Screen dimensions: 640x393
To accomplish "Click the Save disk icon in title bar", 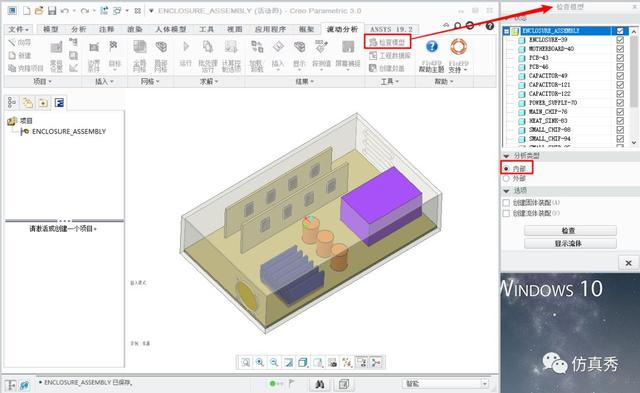I will tap(52, 11).
